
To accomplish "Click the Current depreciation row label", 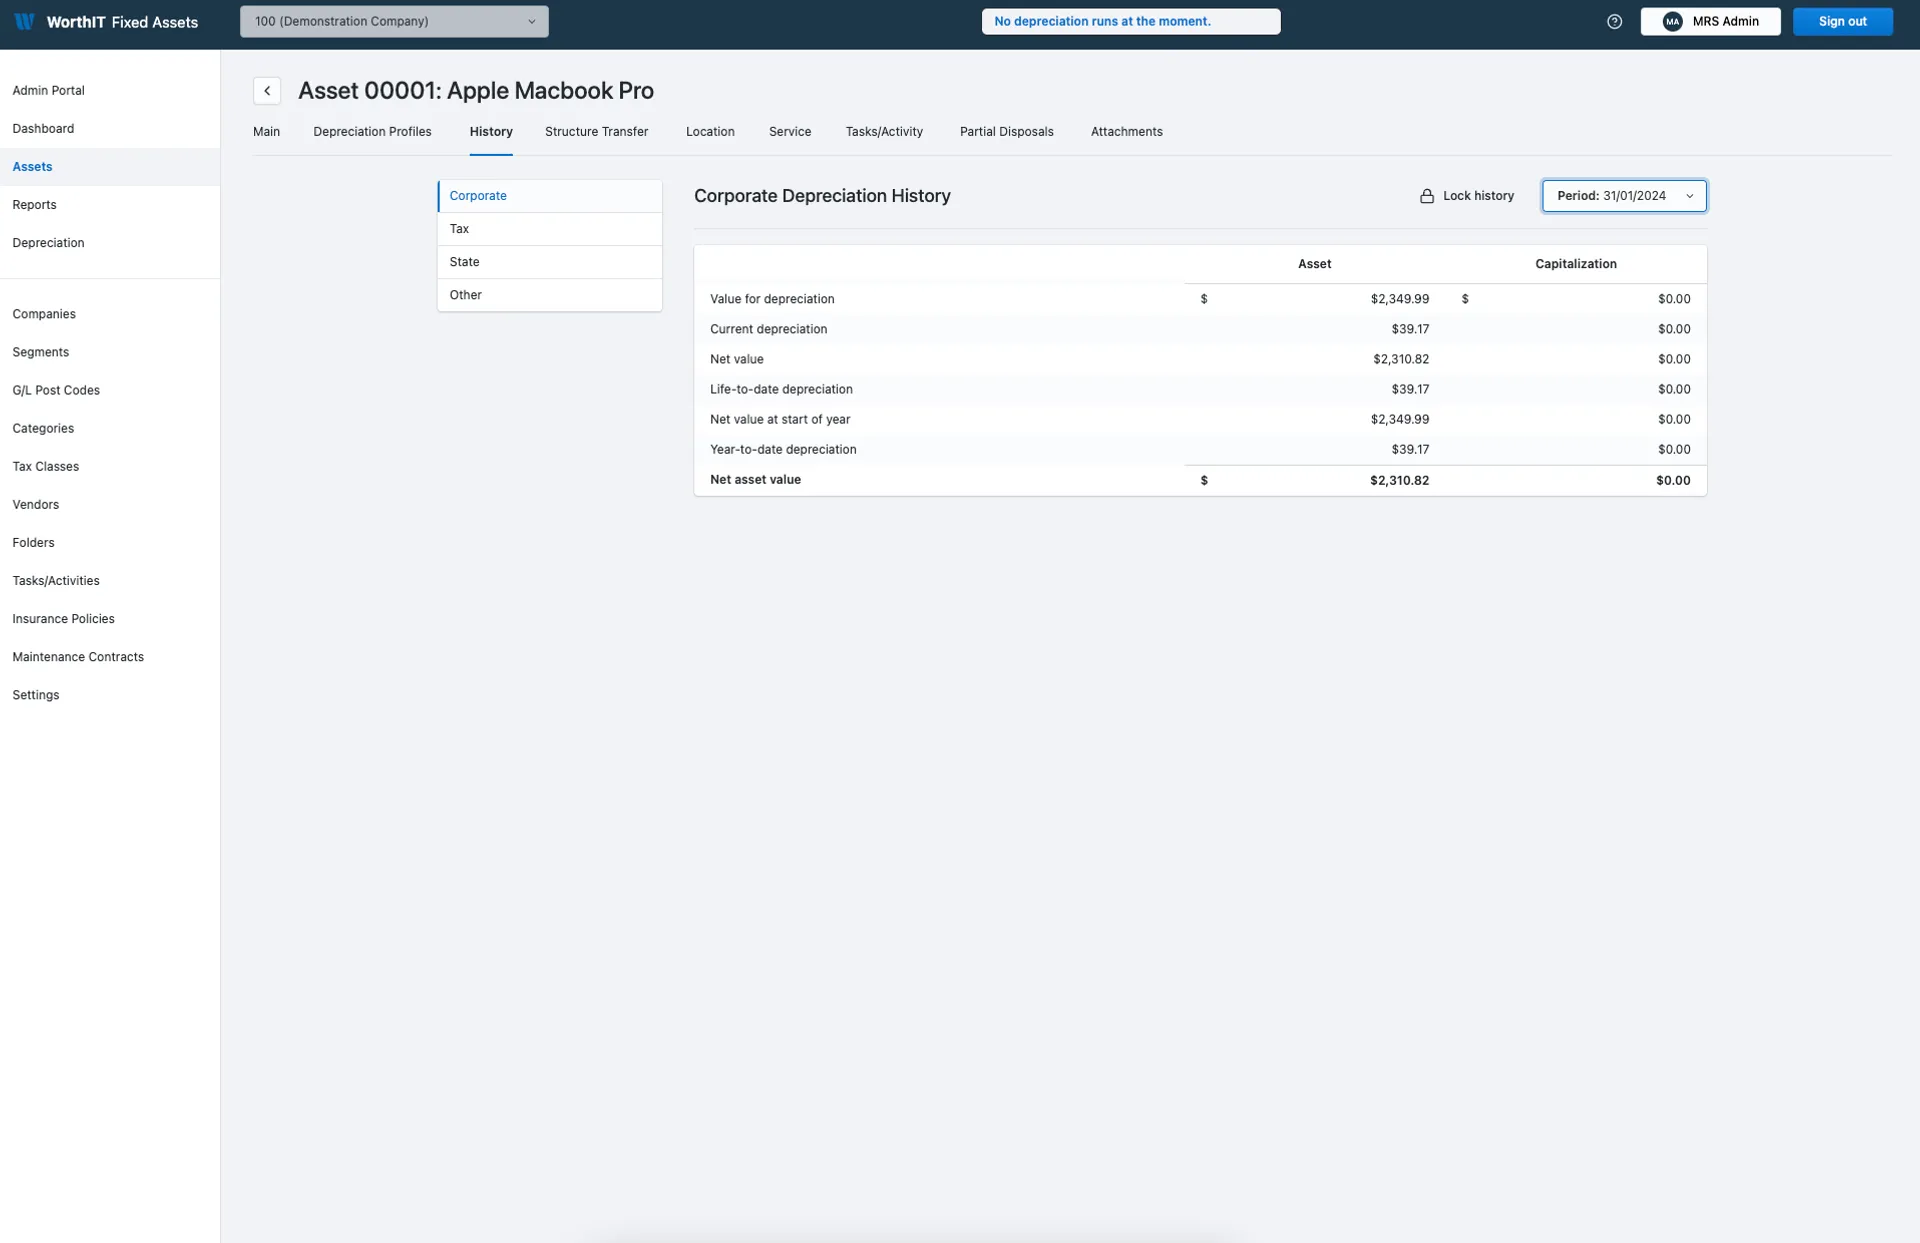I will coord(768,329).
